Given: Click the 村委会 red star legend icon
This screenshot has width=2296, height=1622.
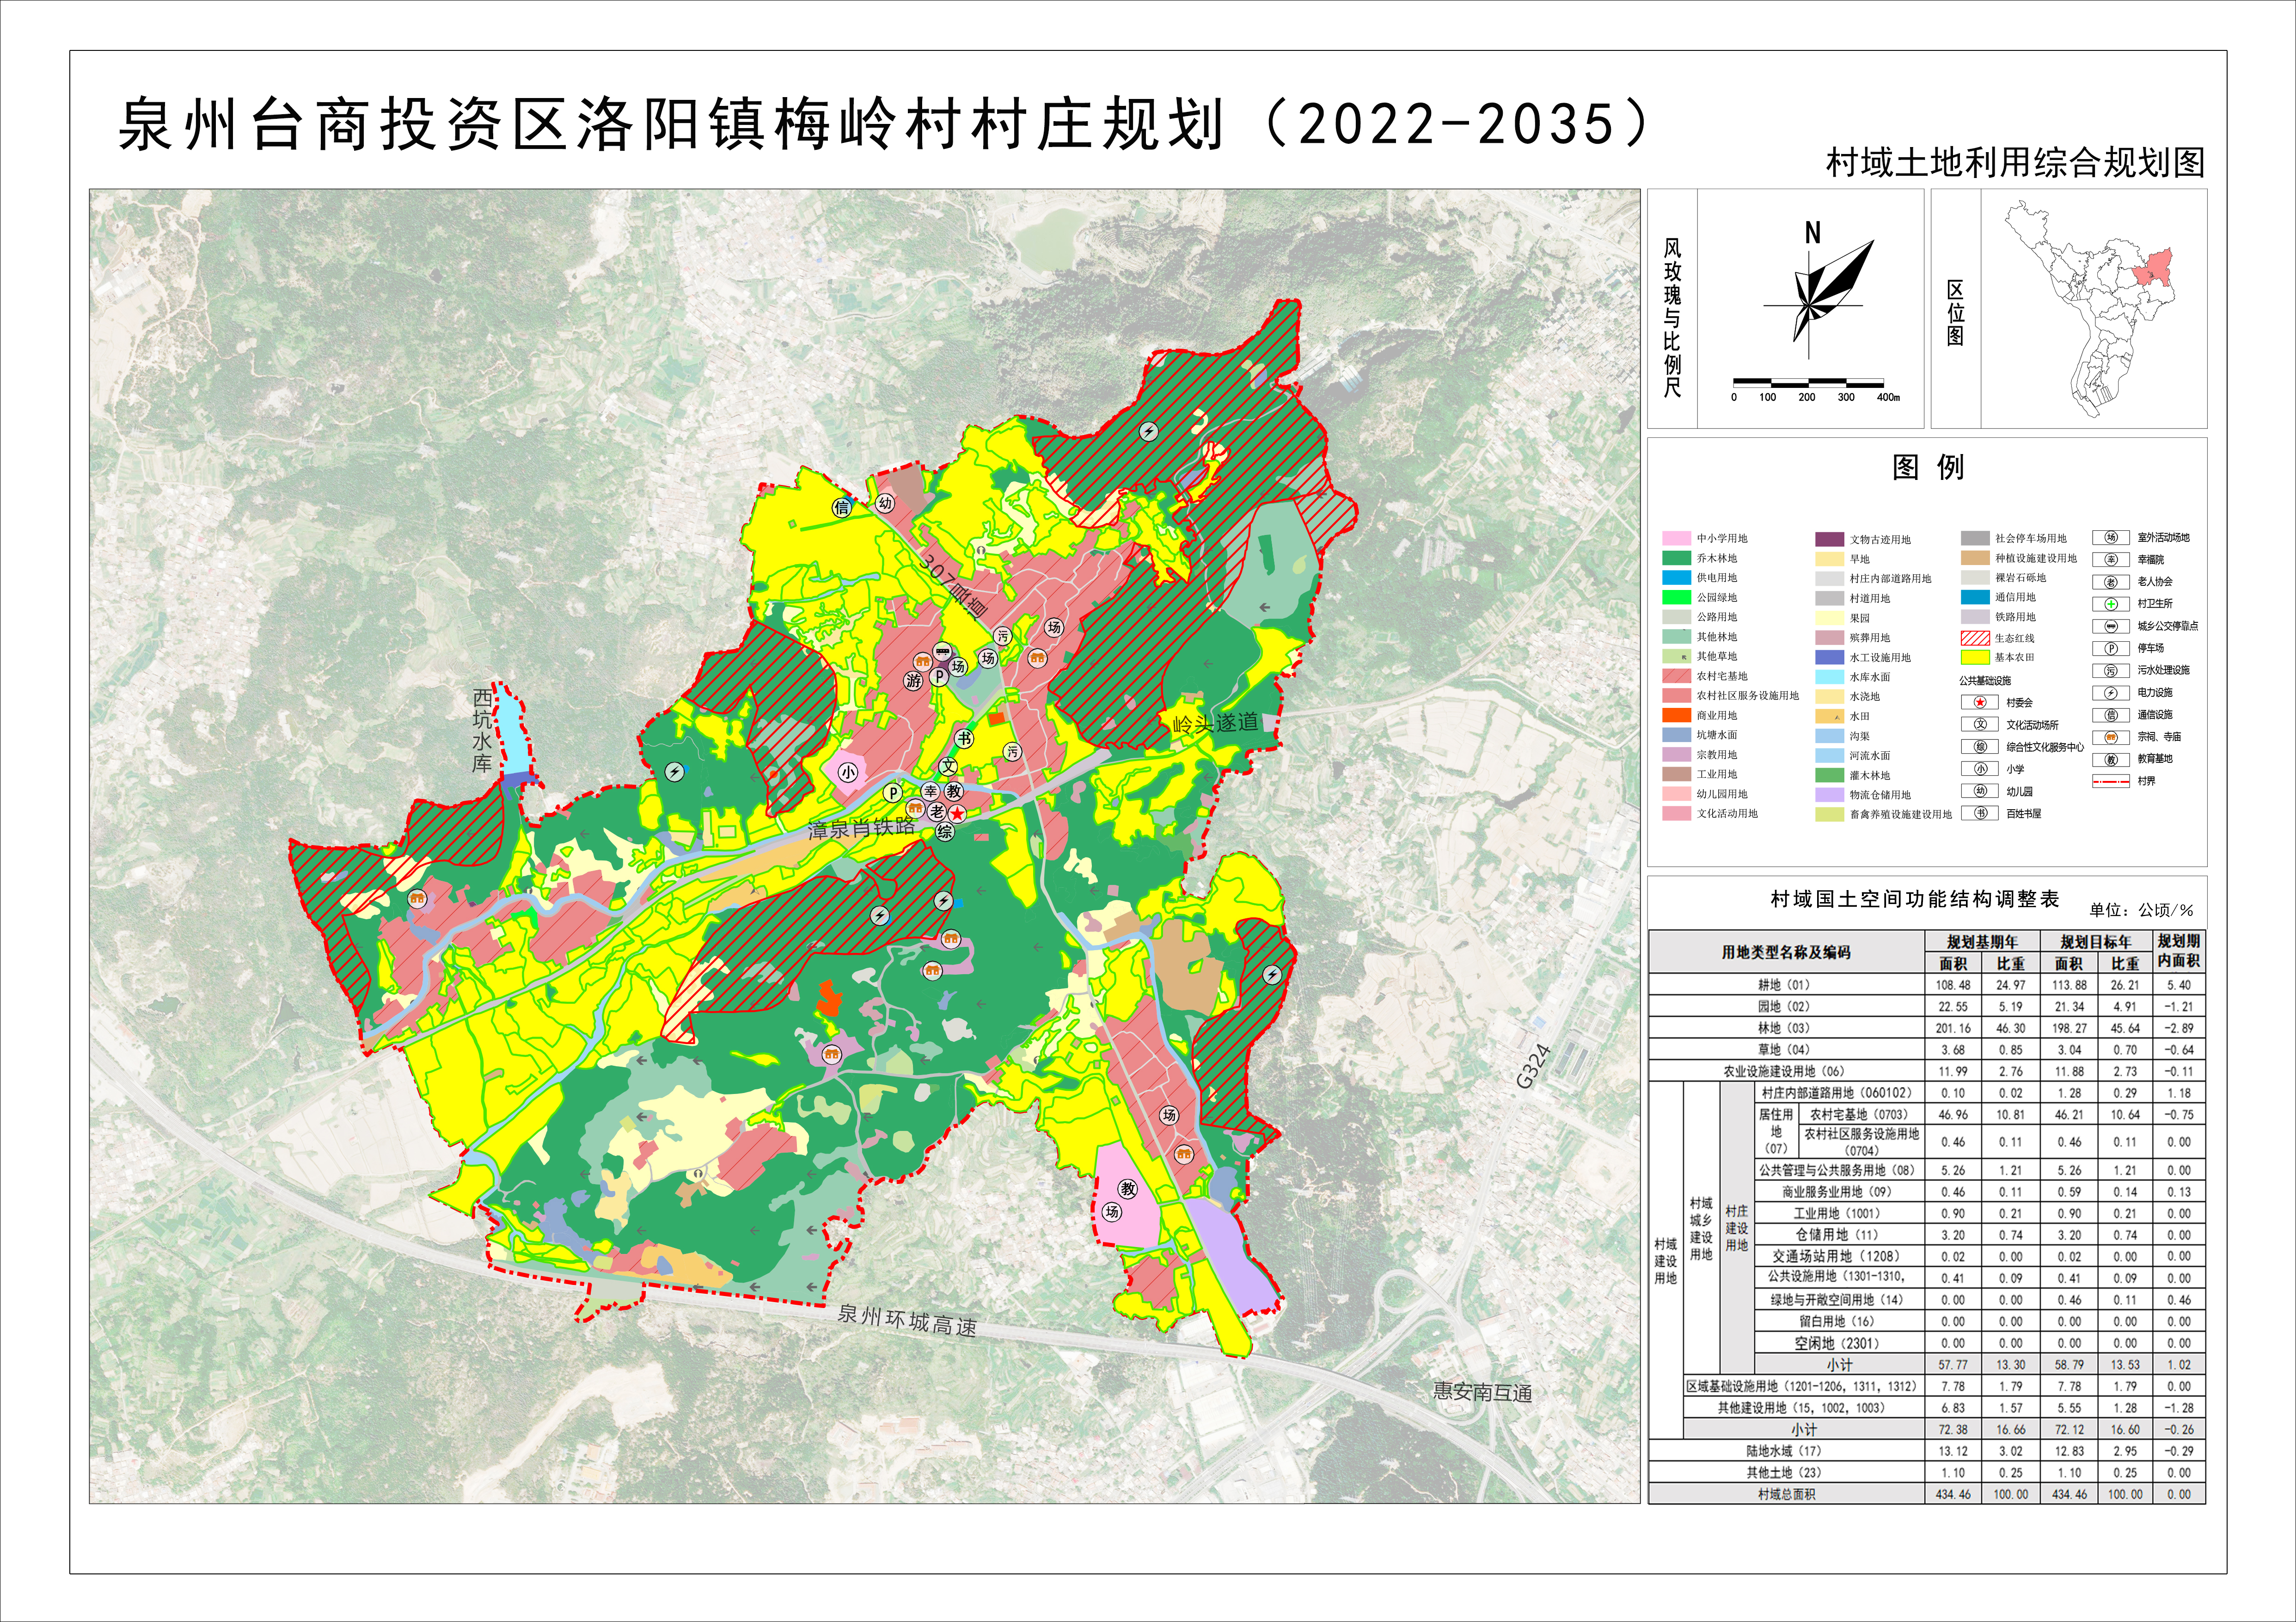Looking at the screenshot, I should pyautogui.click(x=1979, y=702).
